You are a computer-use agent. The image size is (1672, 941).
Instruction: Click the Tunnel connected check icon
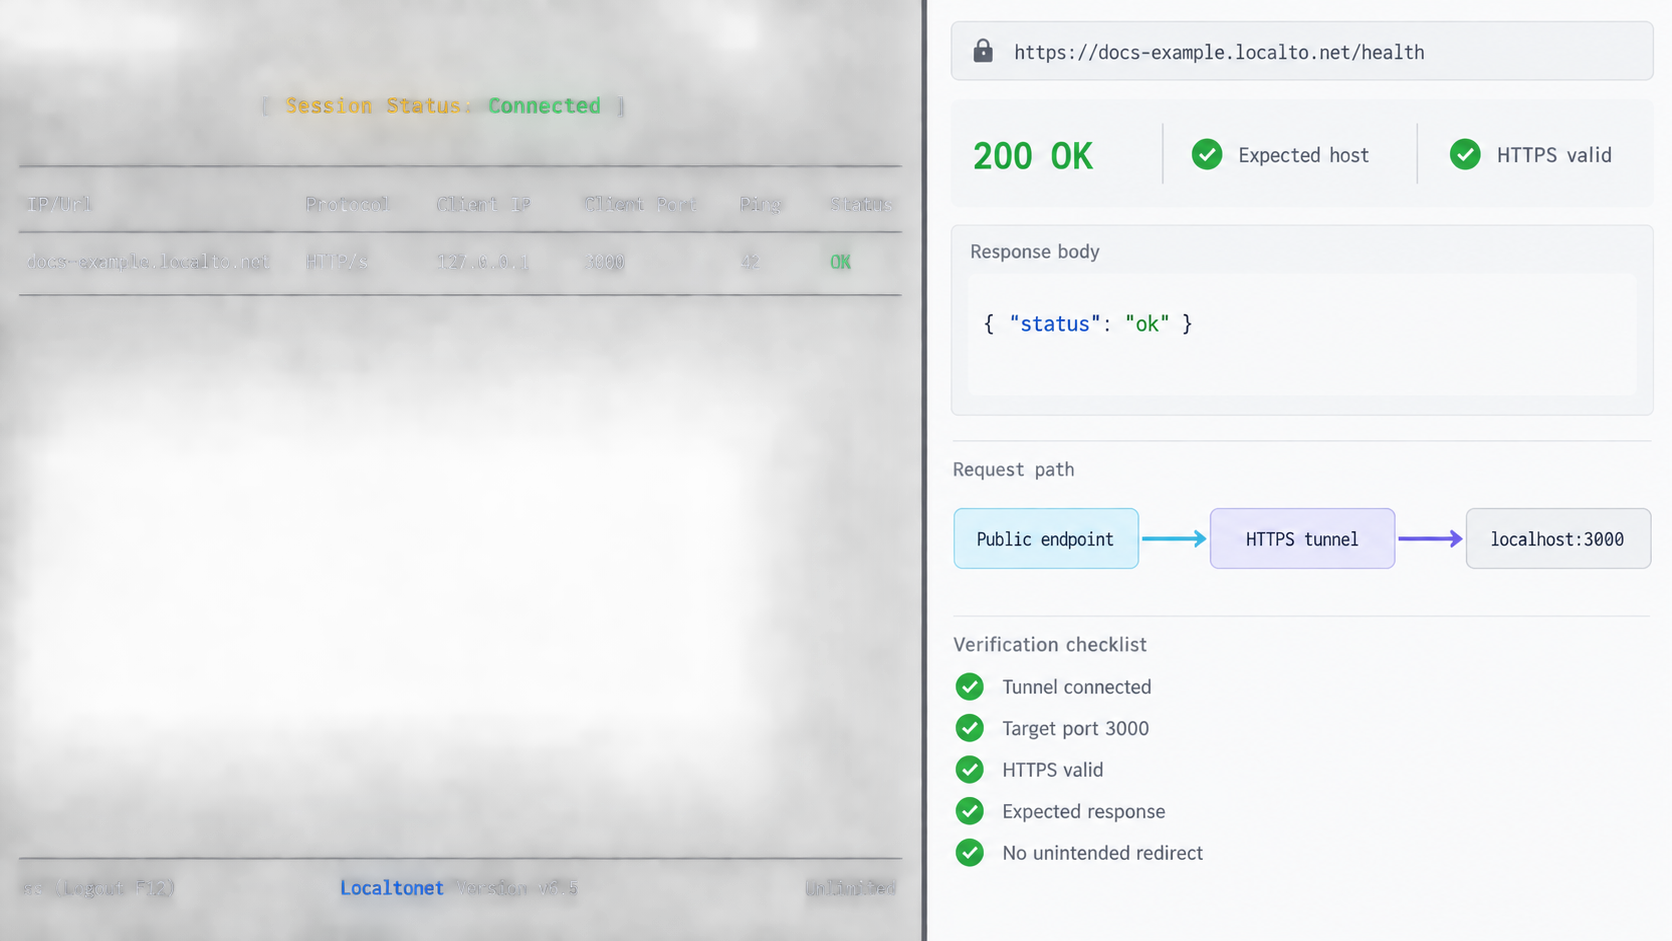point(969,686)
